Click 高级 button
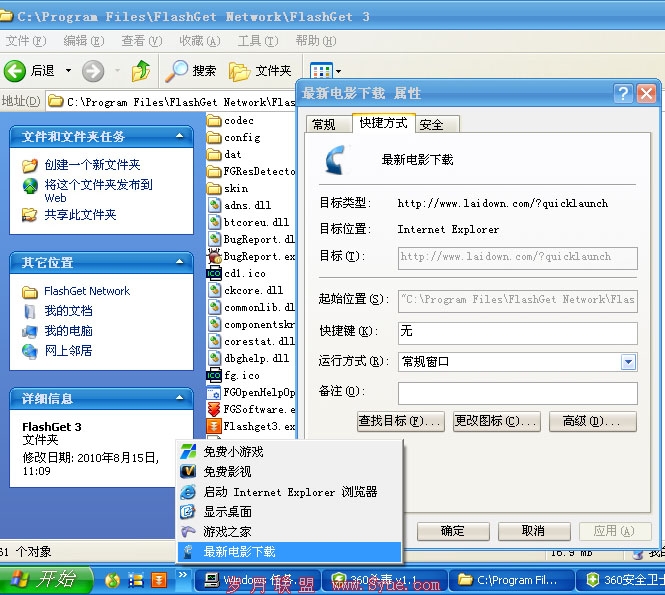The image size is (665, 595). [592, 421]
